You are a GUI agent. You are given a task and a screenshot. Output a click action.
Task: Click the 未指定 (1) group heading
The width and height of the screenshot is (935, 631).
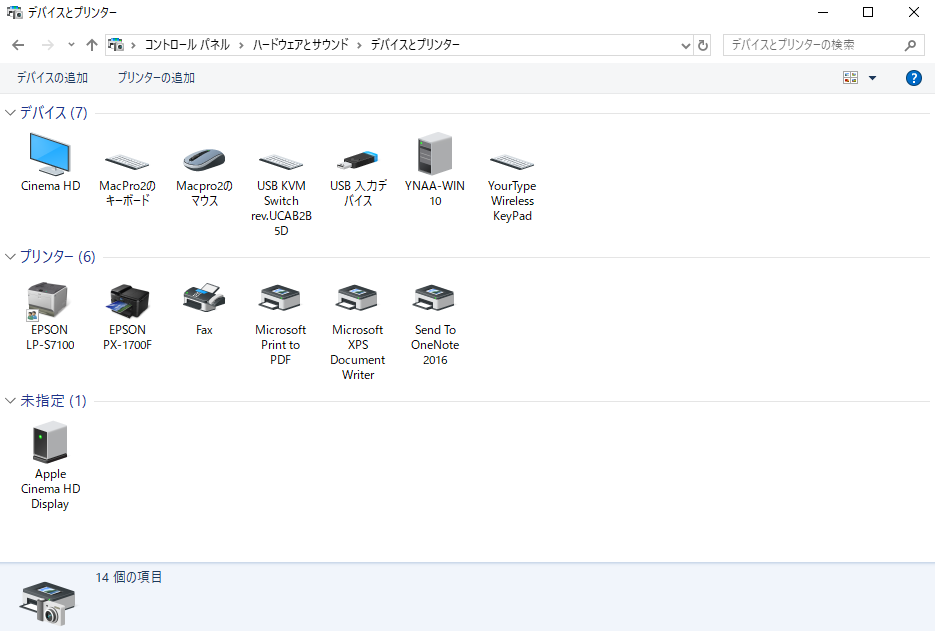[53, 401]
